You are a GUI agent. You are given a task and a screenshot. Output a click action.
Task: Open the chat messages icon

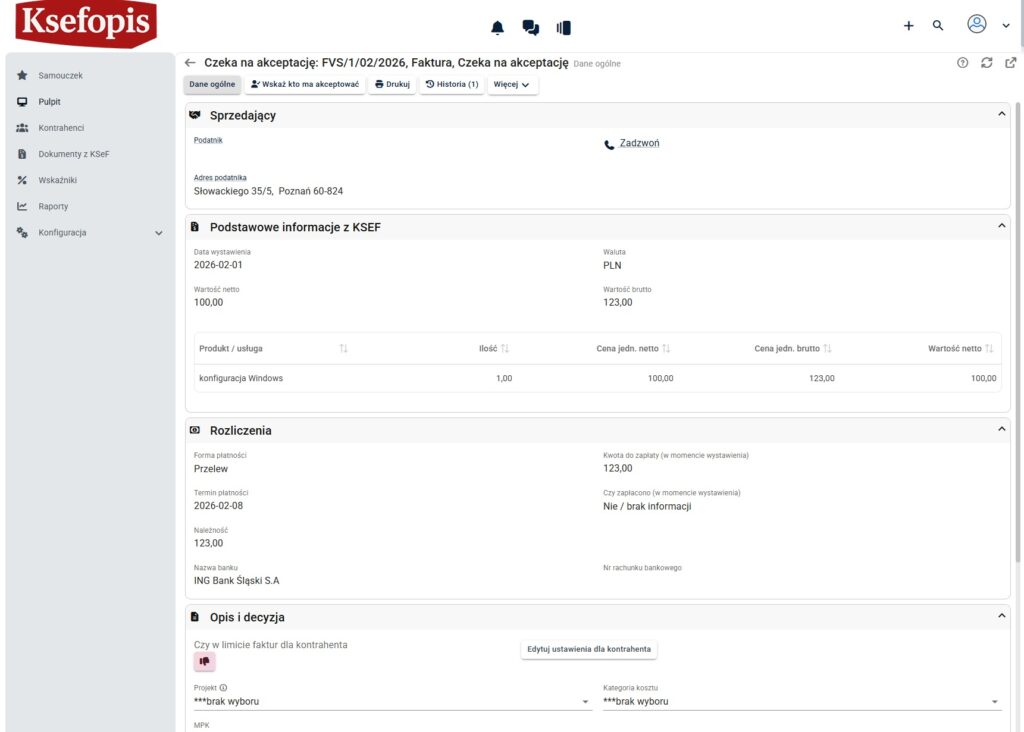pyautogui.click(x=531, y=27)
